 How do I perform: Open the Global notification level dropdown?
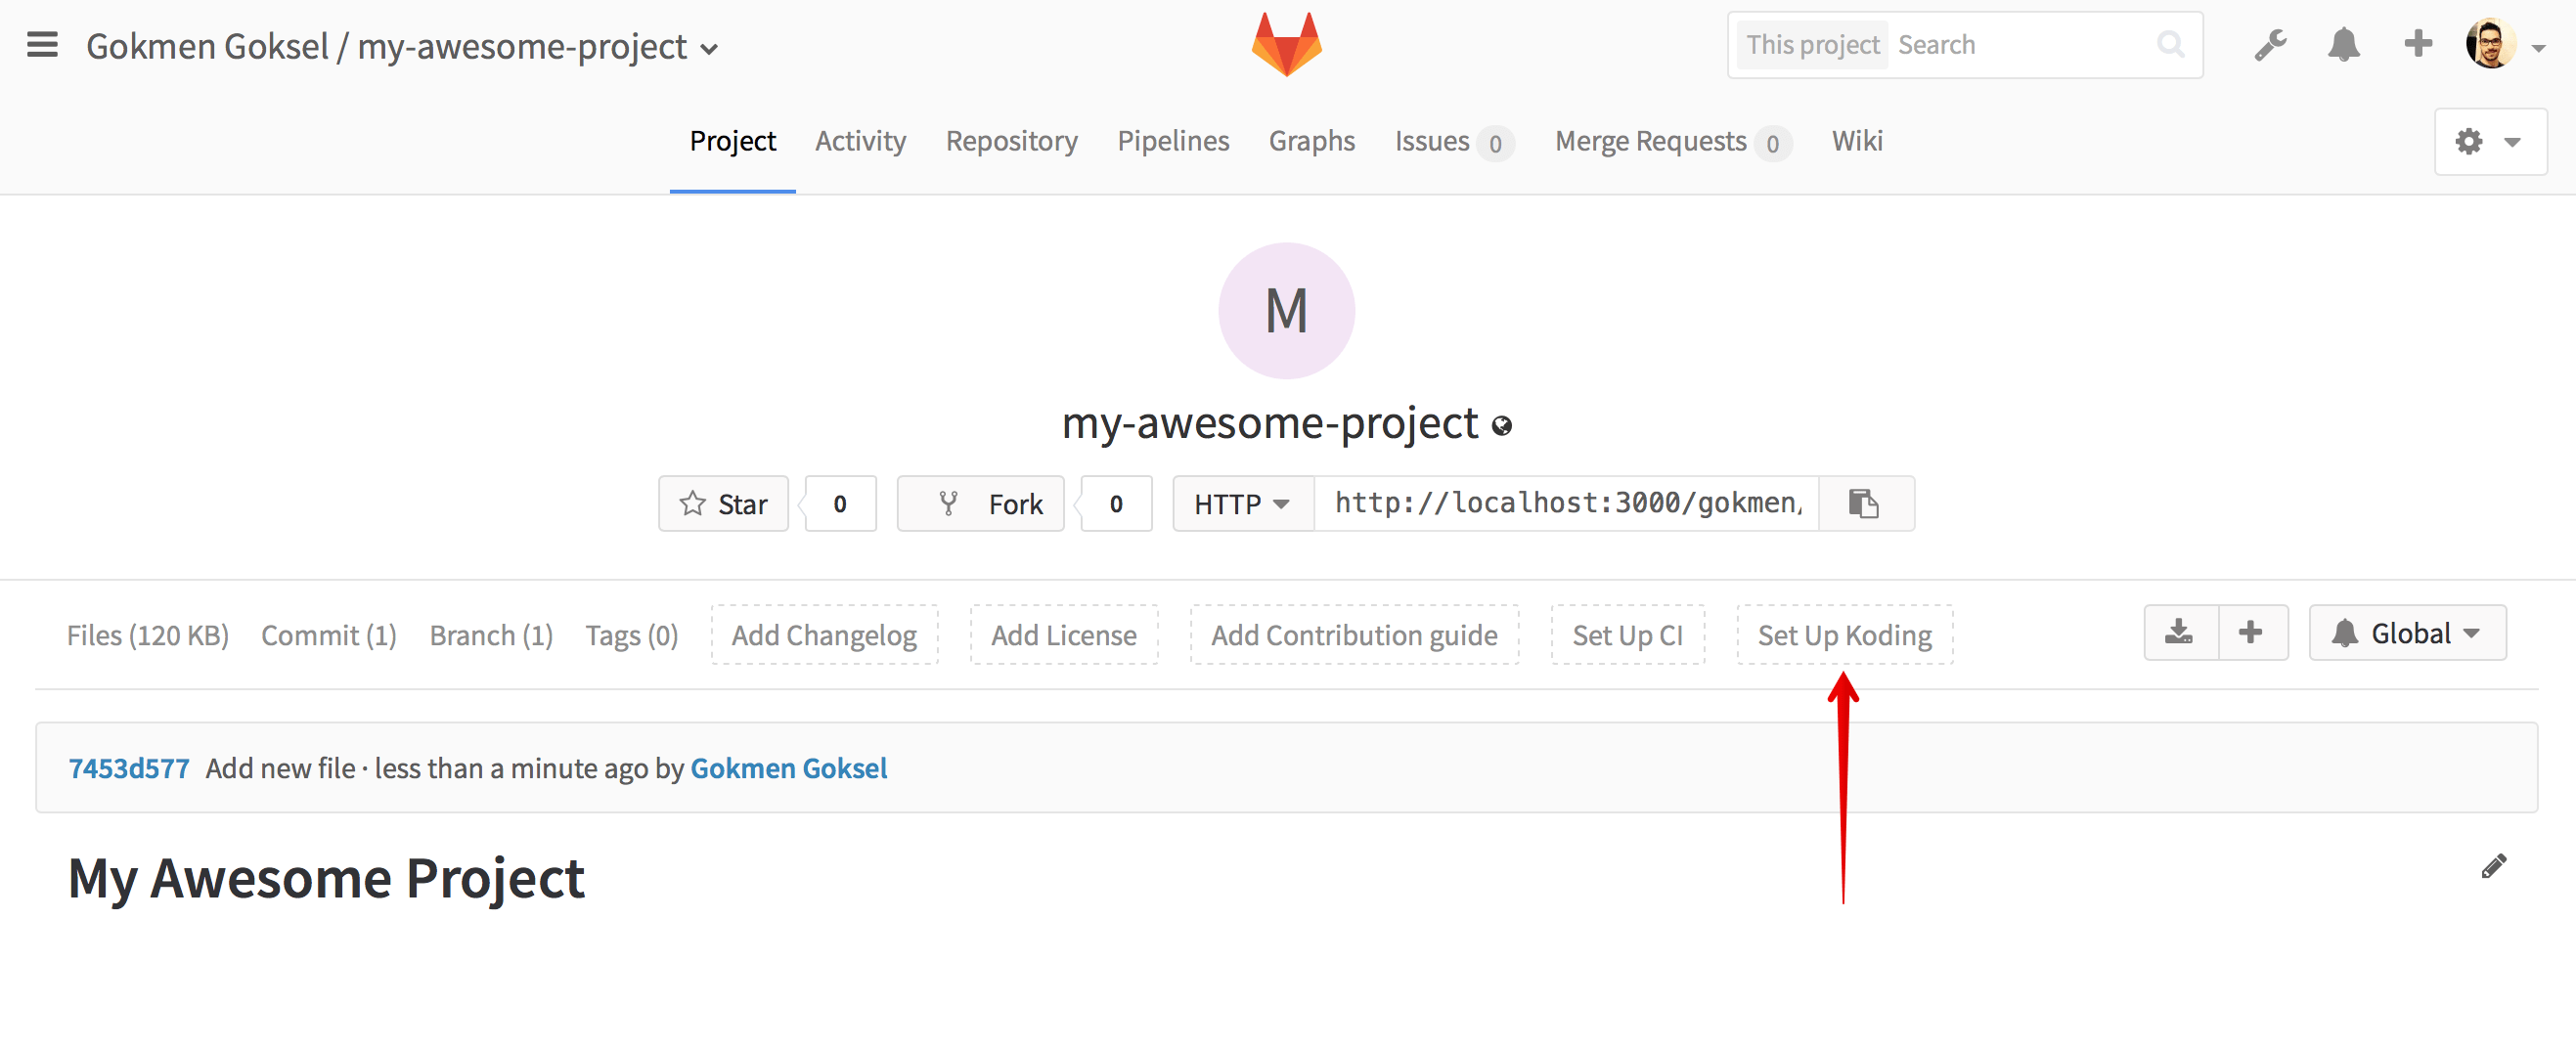[2406, 633]
